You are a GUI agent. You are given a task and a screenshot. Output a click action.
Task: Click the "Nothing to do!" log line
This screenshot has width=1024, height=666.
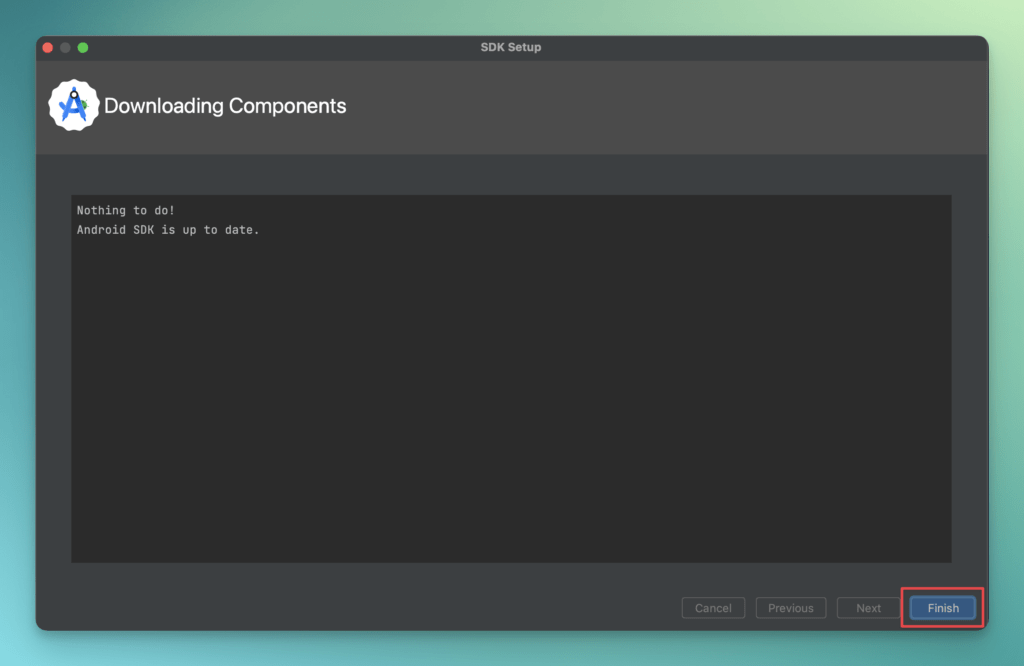(x=125, y=210)
